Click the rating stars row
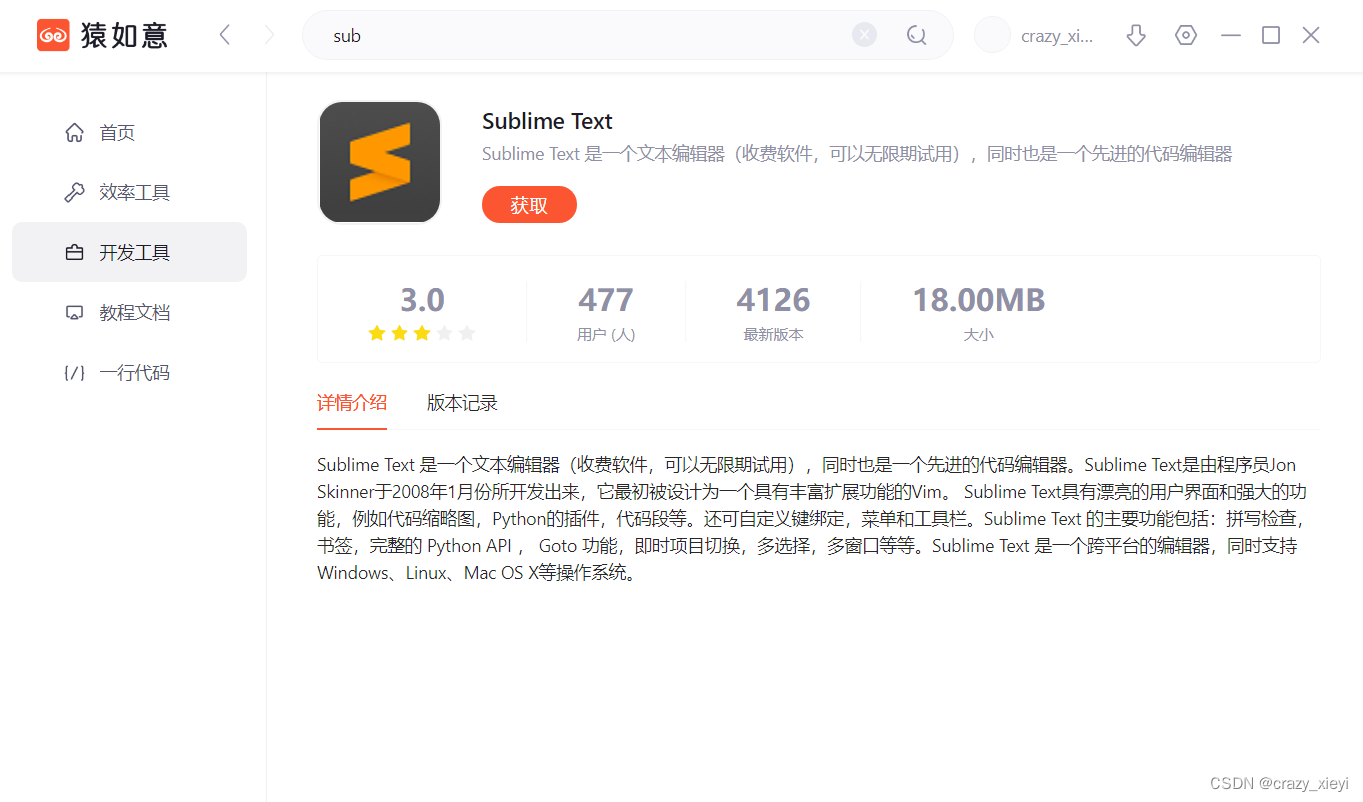The width and height of the screenshot is (1363, 802). [x=422, y=333]
